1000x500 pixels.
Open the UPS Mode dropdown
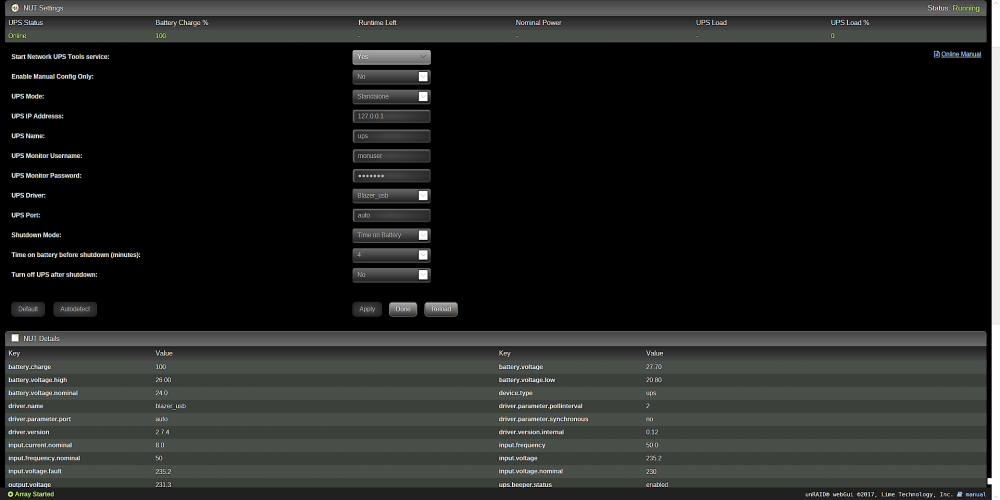[392, 96]
